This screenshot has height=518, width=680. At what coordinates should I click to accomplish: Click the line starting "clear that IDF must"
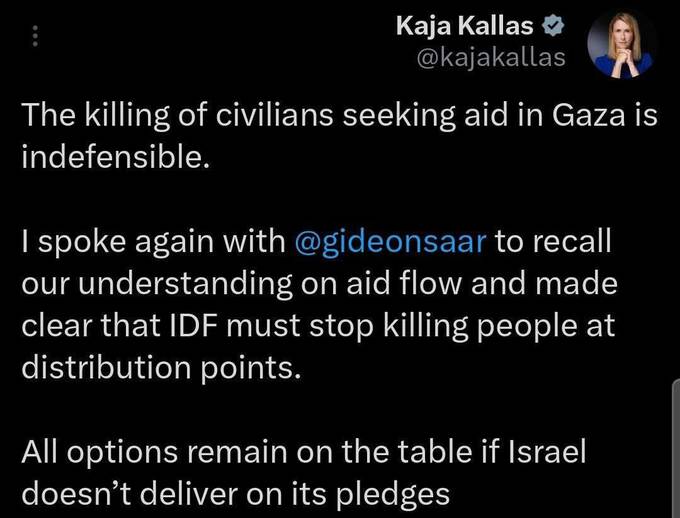point(320,326)
